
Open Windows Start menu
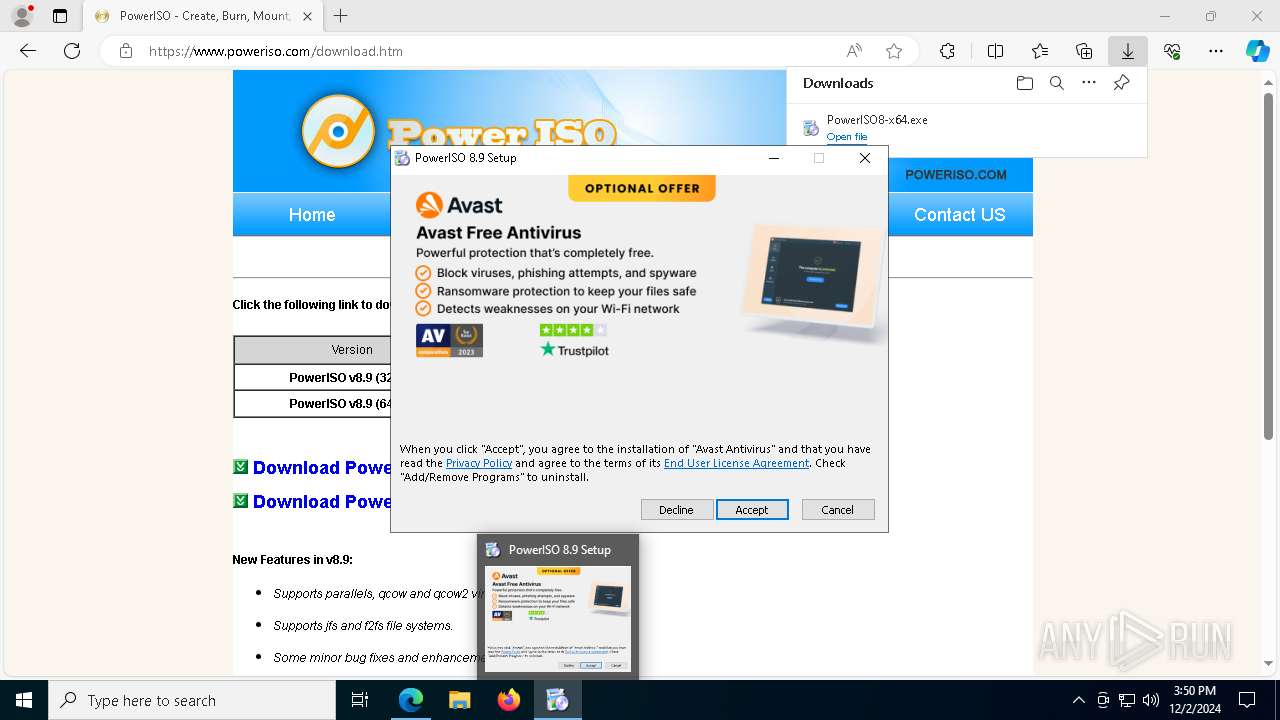(x=24, y=700)
